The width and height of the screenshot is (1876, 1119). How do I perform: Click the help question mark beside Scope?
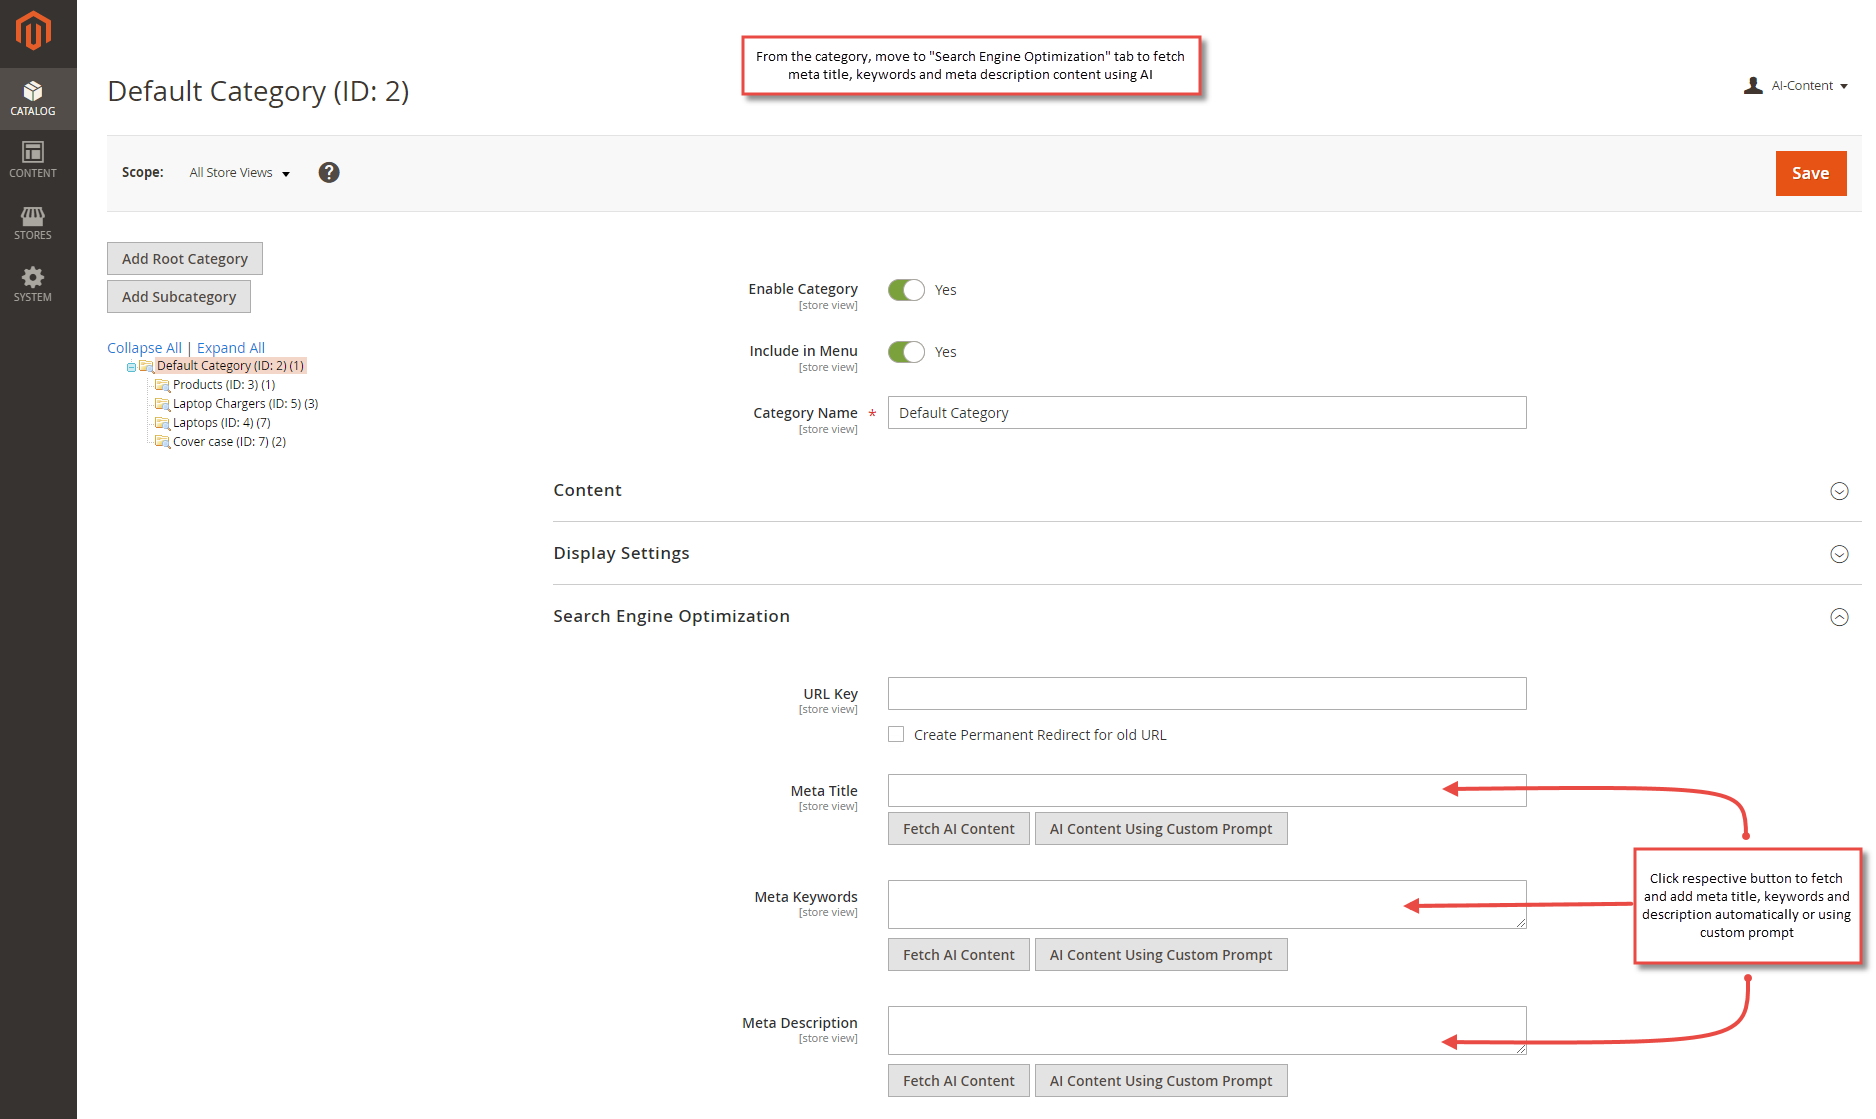[329, 172]
